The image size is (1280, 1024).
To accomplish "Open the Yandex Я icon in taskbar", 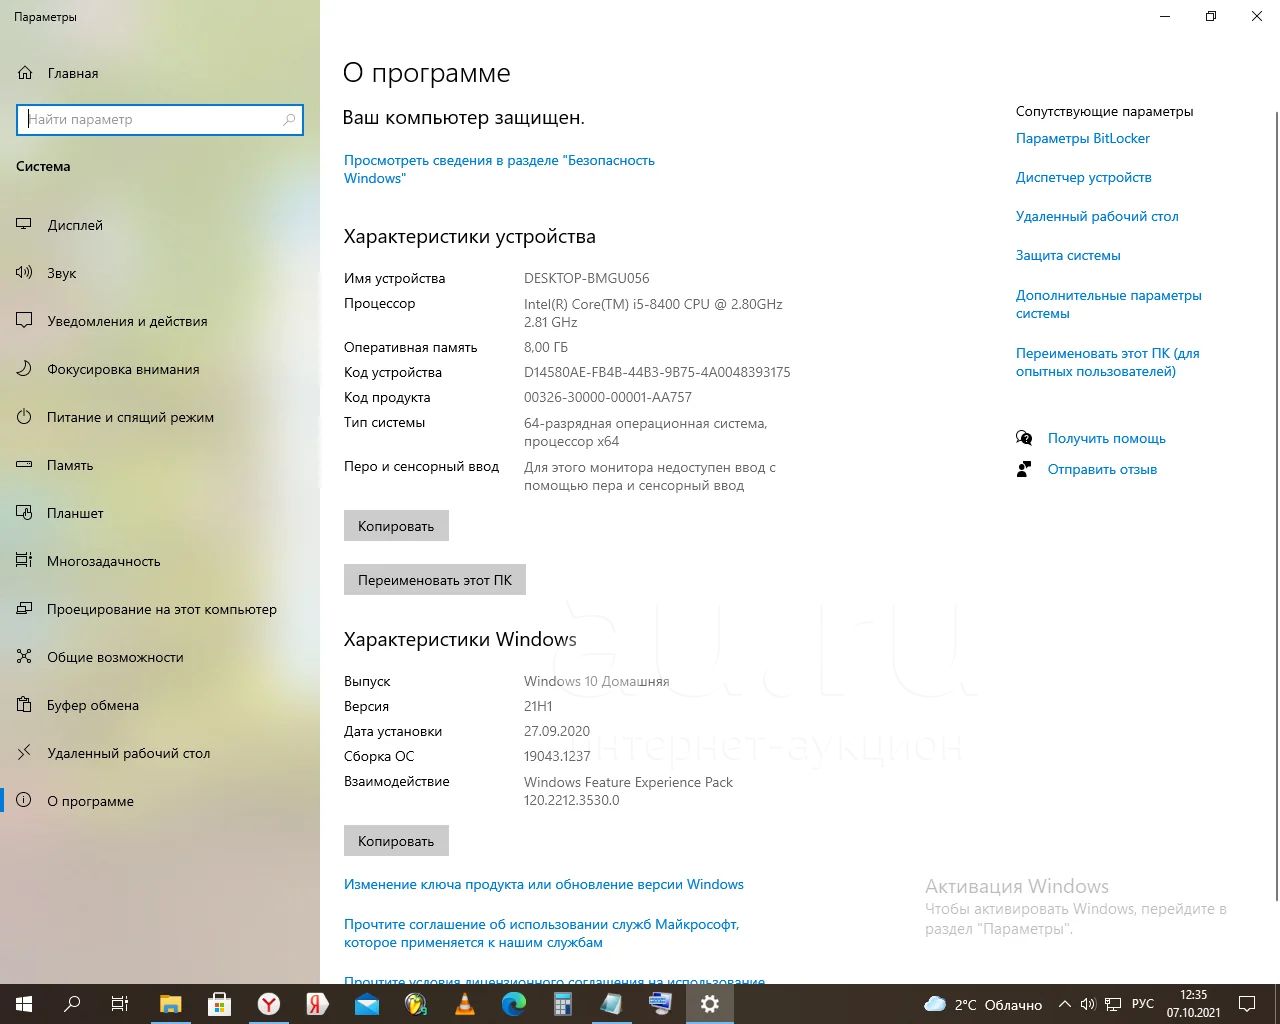I will tap(318, 1004).
